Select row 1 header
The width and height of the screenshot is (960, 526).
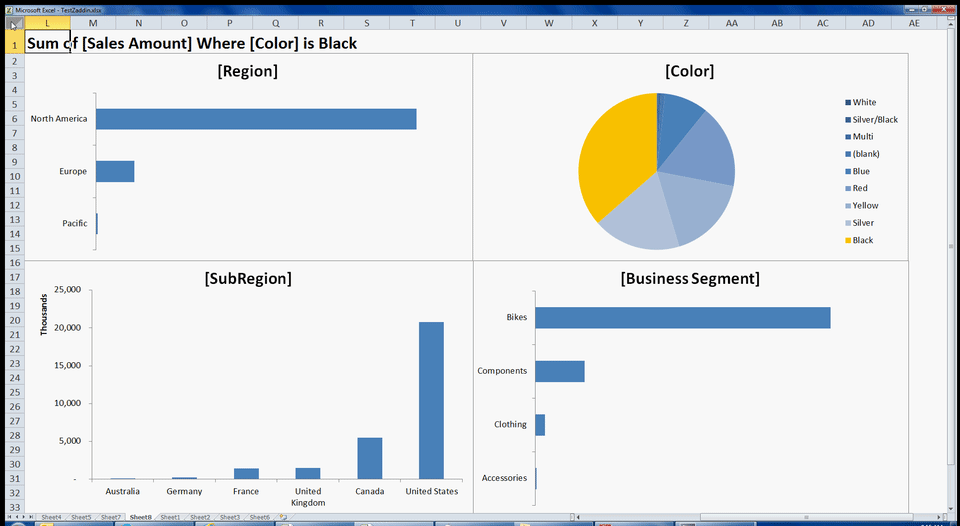pos(14,44)
